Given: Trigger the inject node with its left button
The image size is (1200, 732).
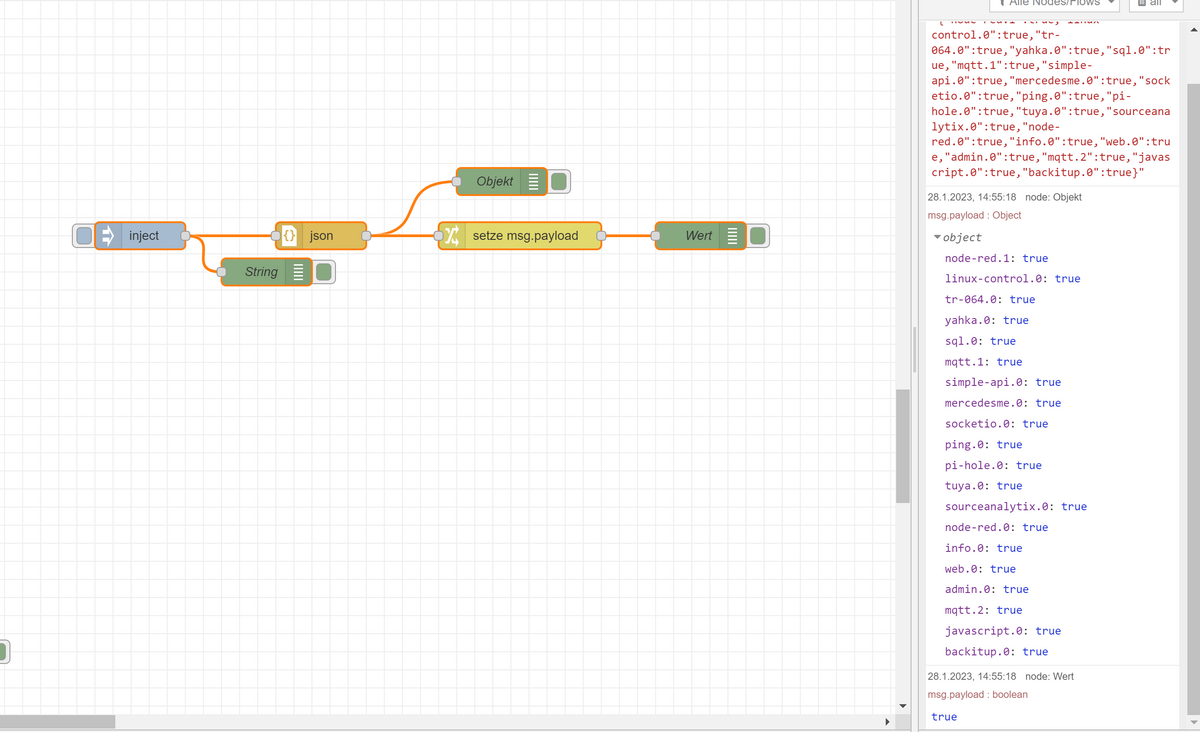Looking at the screenshot, I should pyautogui.click(x=84, y=236).
